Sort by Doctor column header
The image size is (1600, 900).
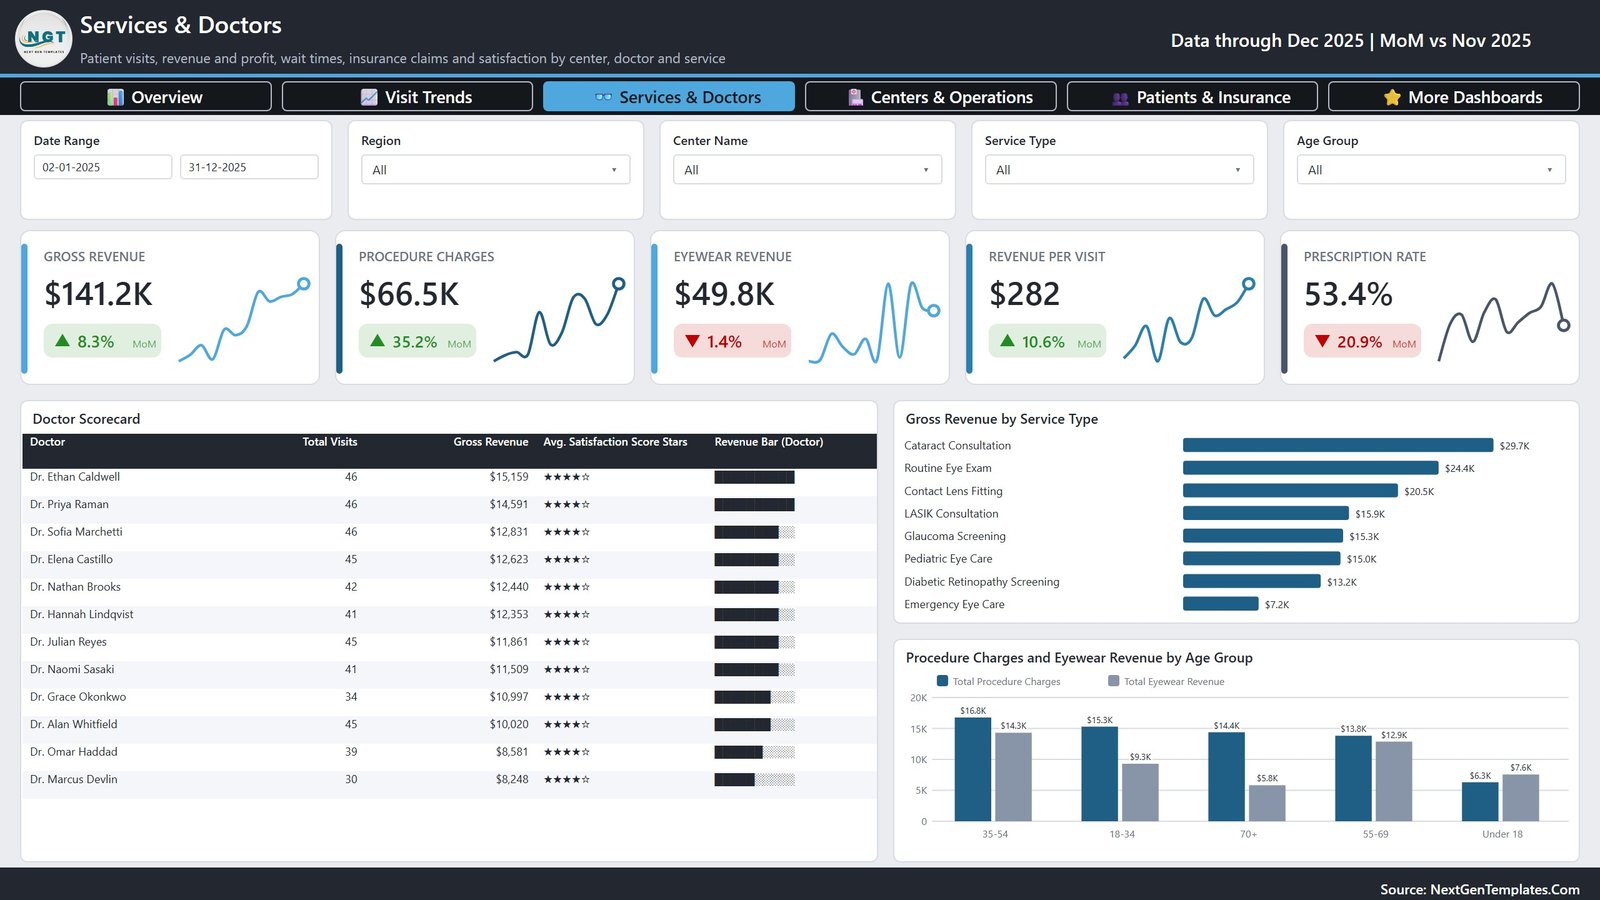pyautogui.click(x=47, y=442)
